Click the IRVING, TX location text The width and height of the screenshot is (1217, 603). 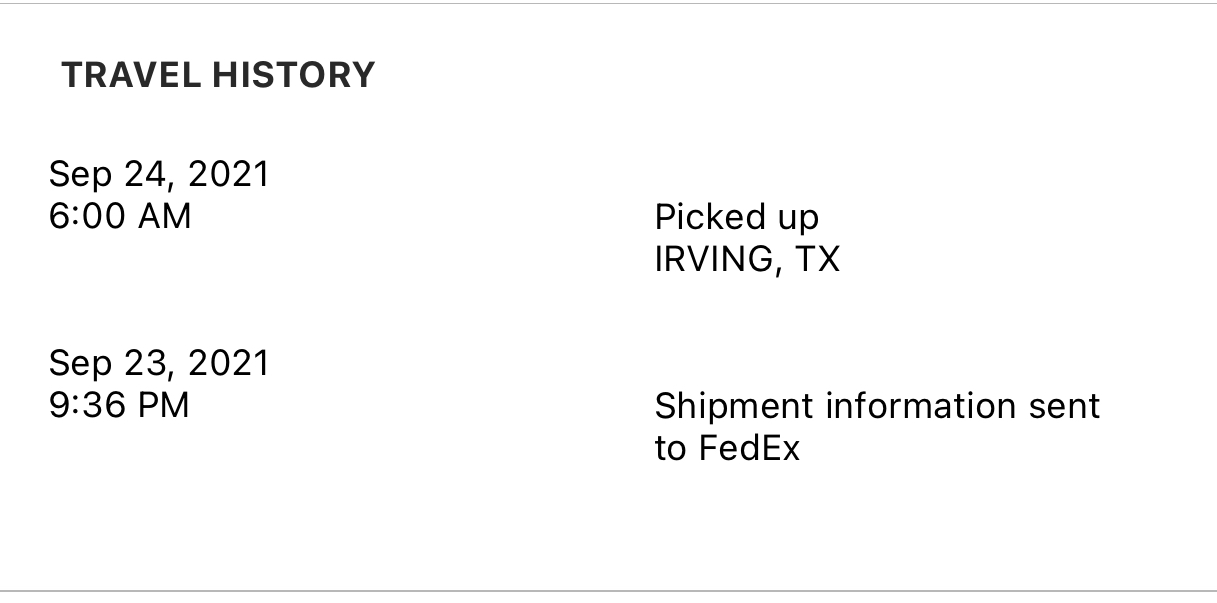coord(747,259)
